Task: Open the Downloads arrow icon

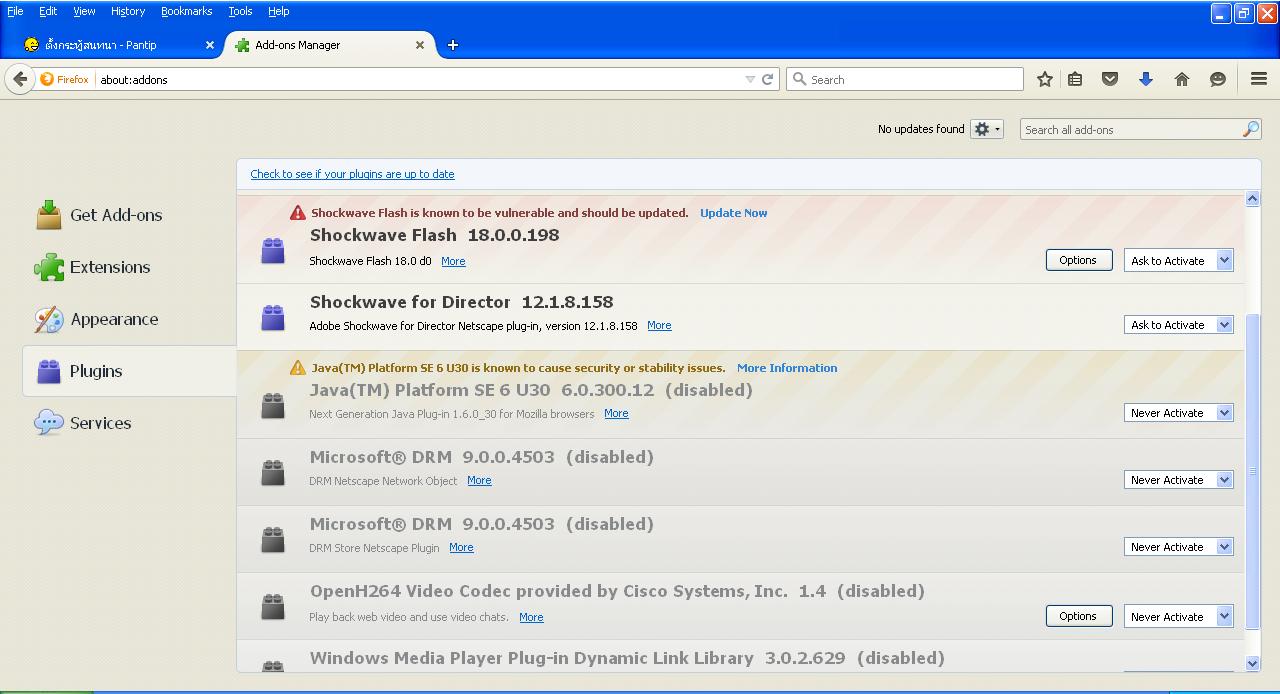Action: click(1146, 79)
